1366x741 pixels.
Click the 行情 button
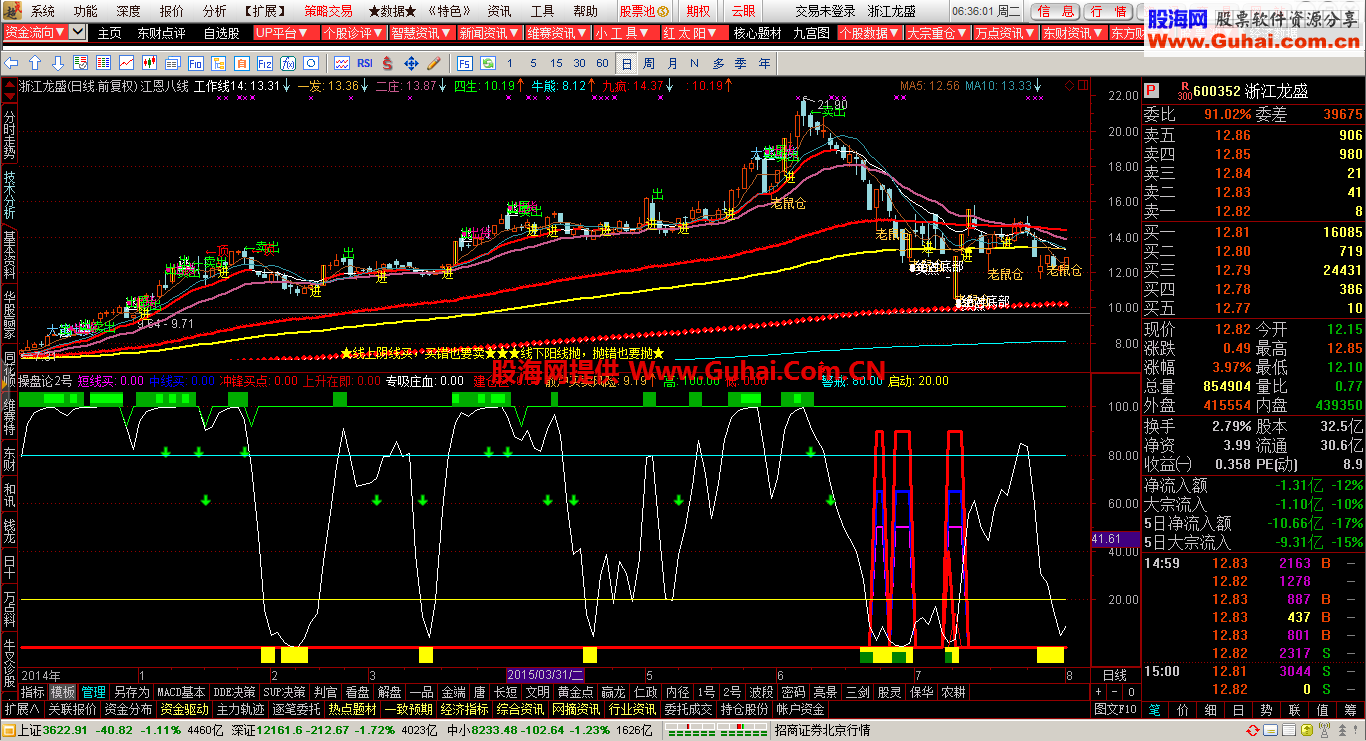click(1108, 11)
